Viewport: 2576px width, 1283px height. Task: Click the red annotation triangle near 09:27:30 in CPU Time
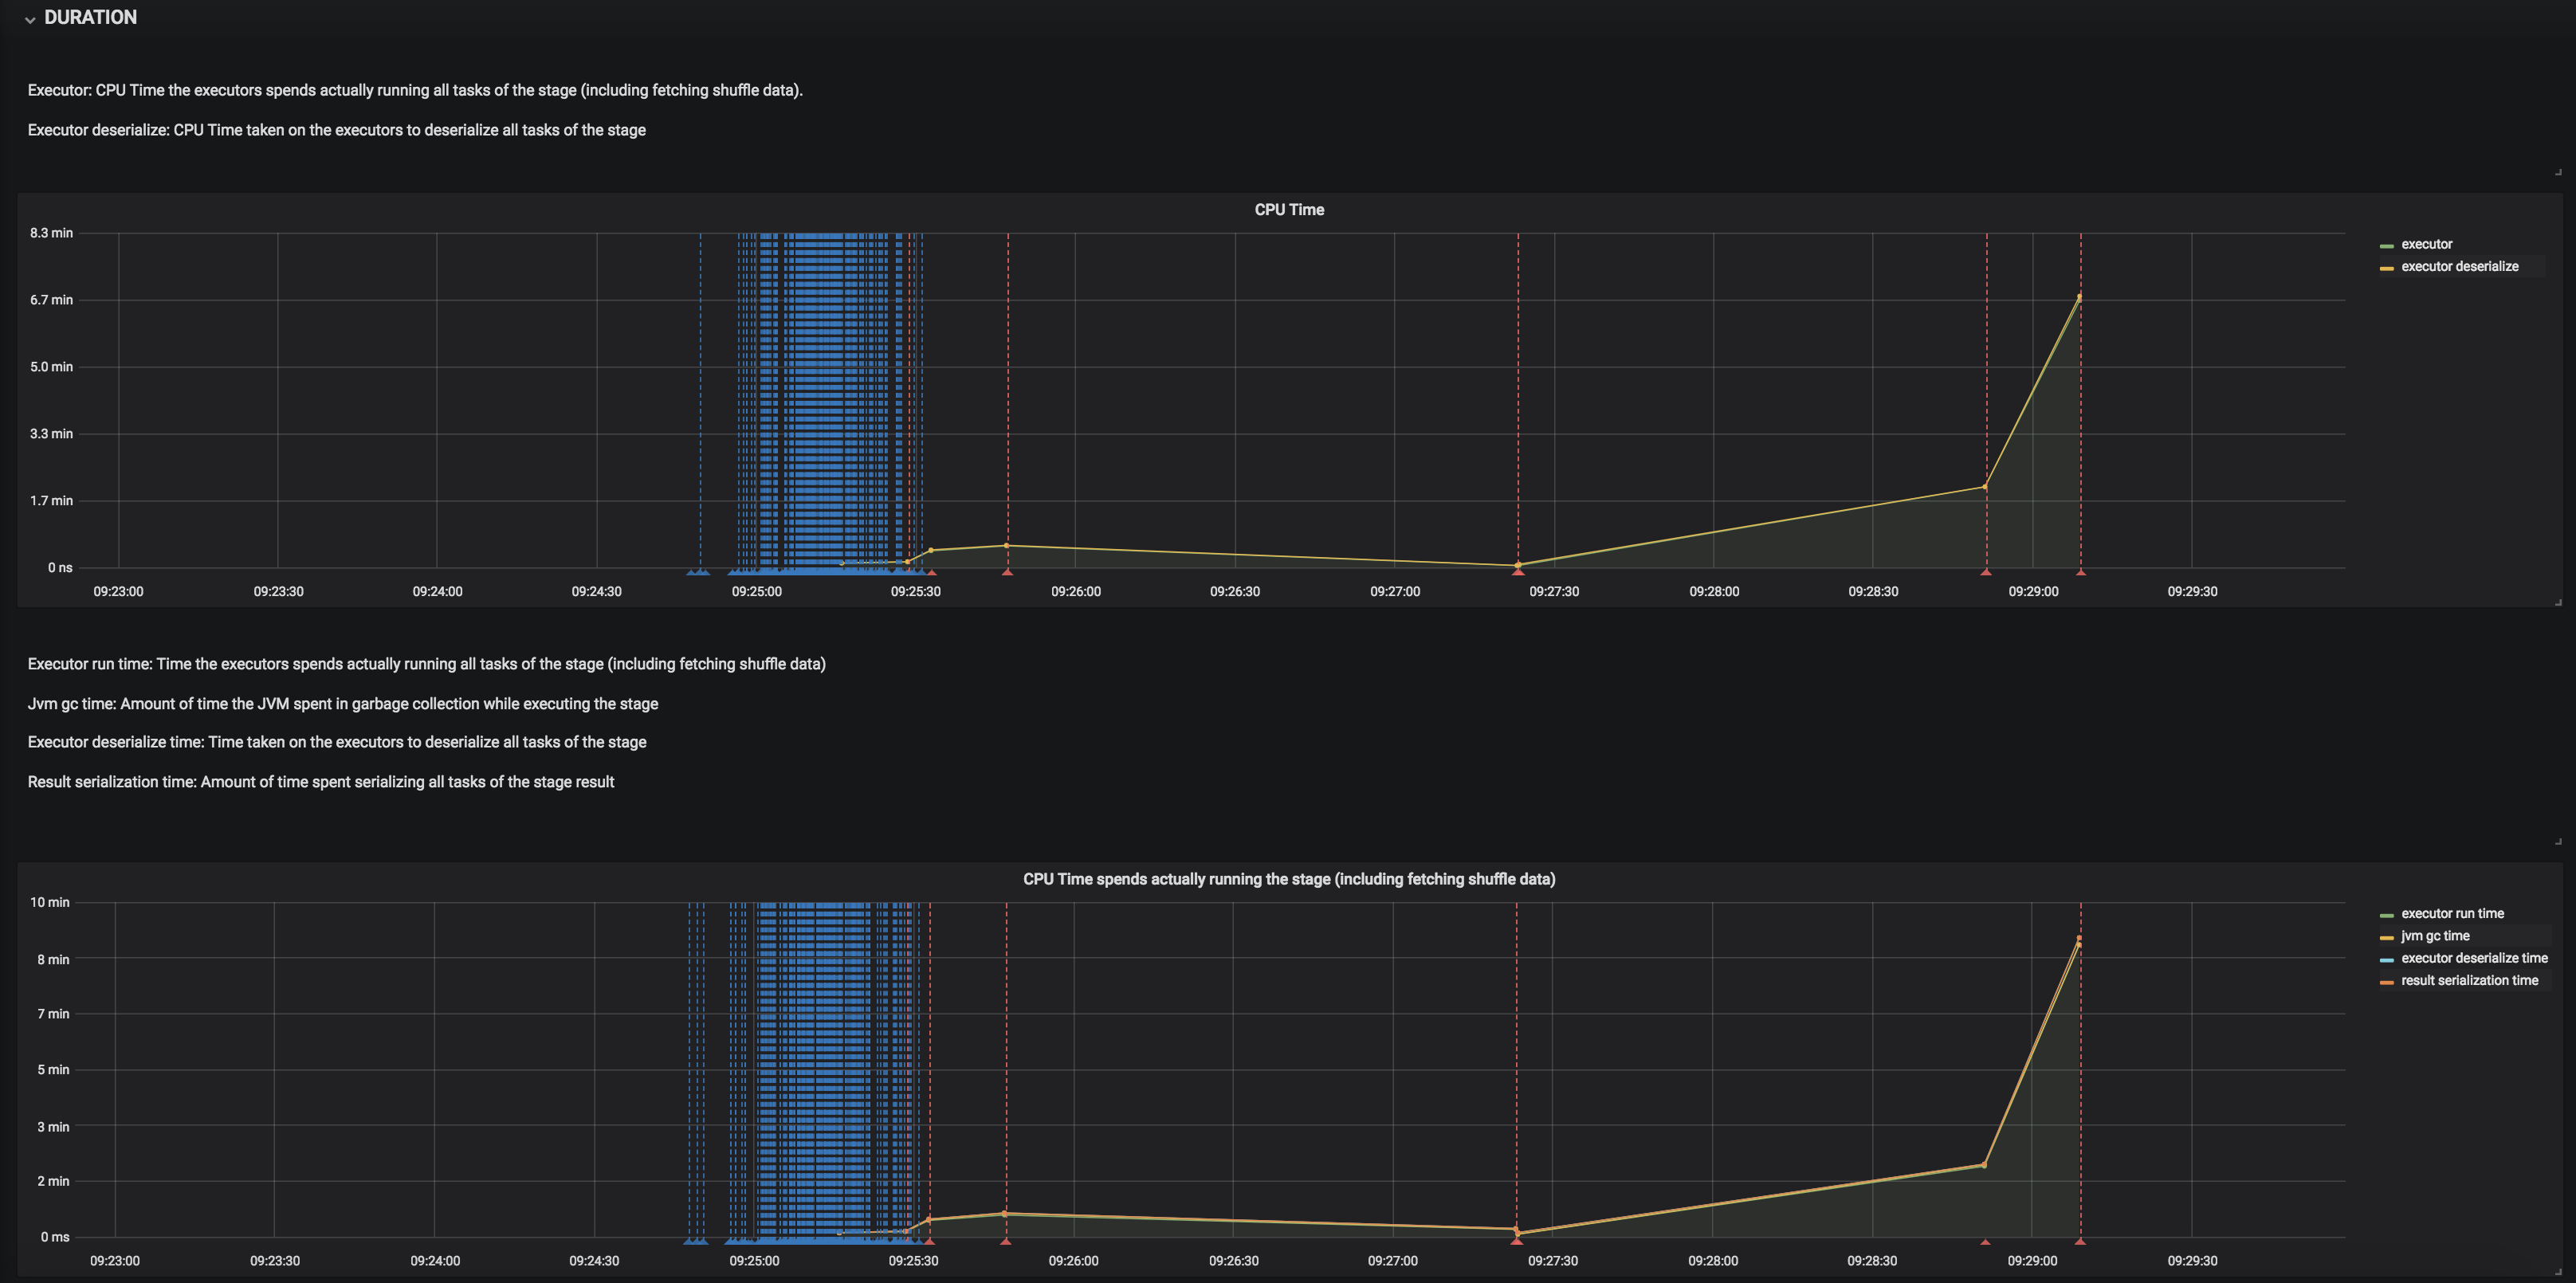(x=1517, y=572)
